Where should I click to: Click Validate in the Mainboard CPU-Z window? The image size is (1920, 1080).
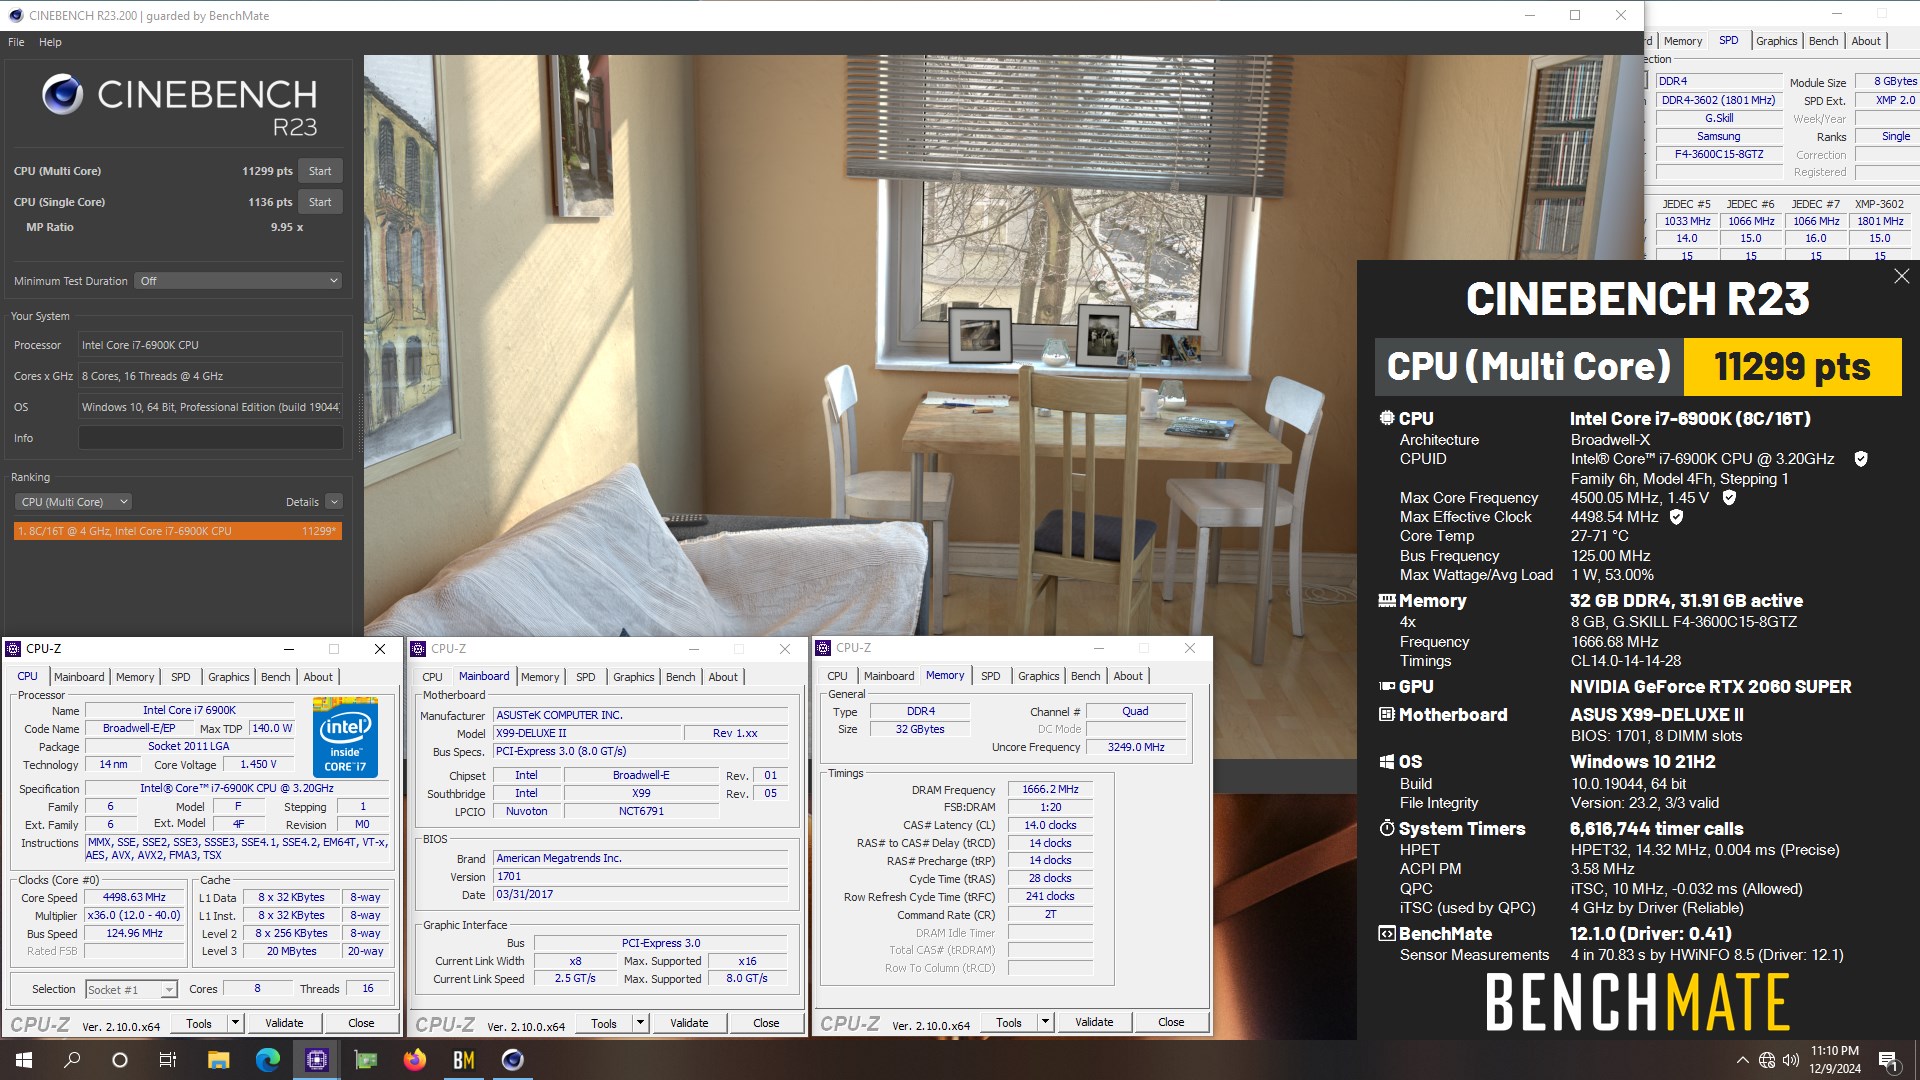click(689, 1023)
